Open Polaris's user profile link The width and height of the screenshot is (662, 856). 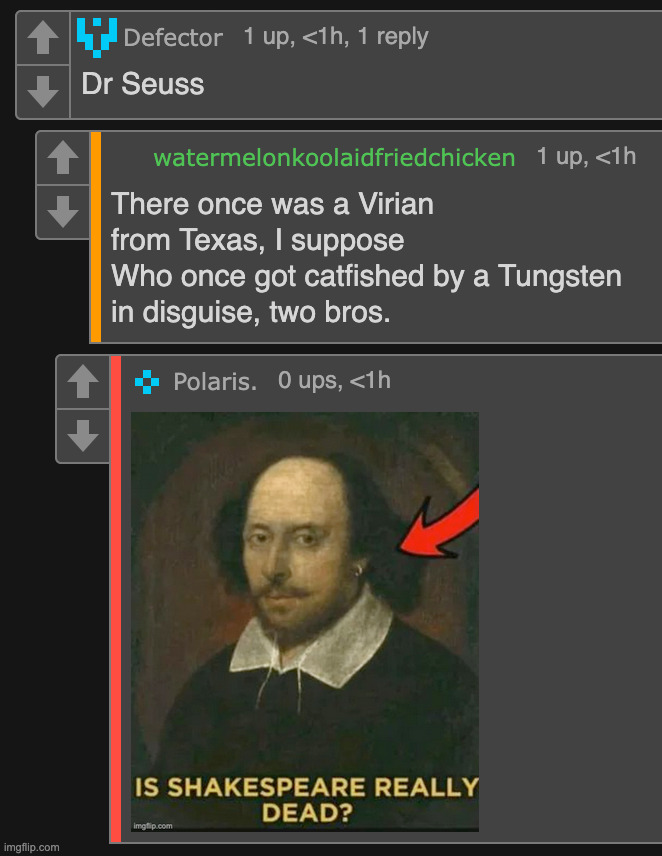coord(215,382)
